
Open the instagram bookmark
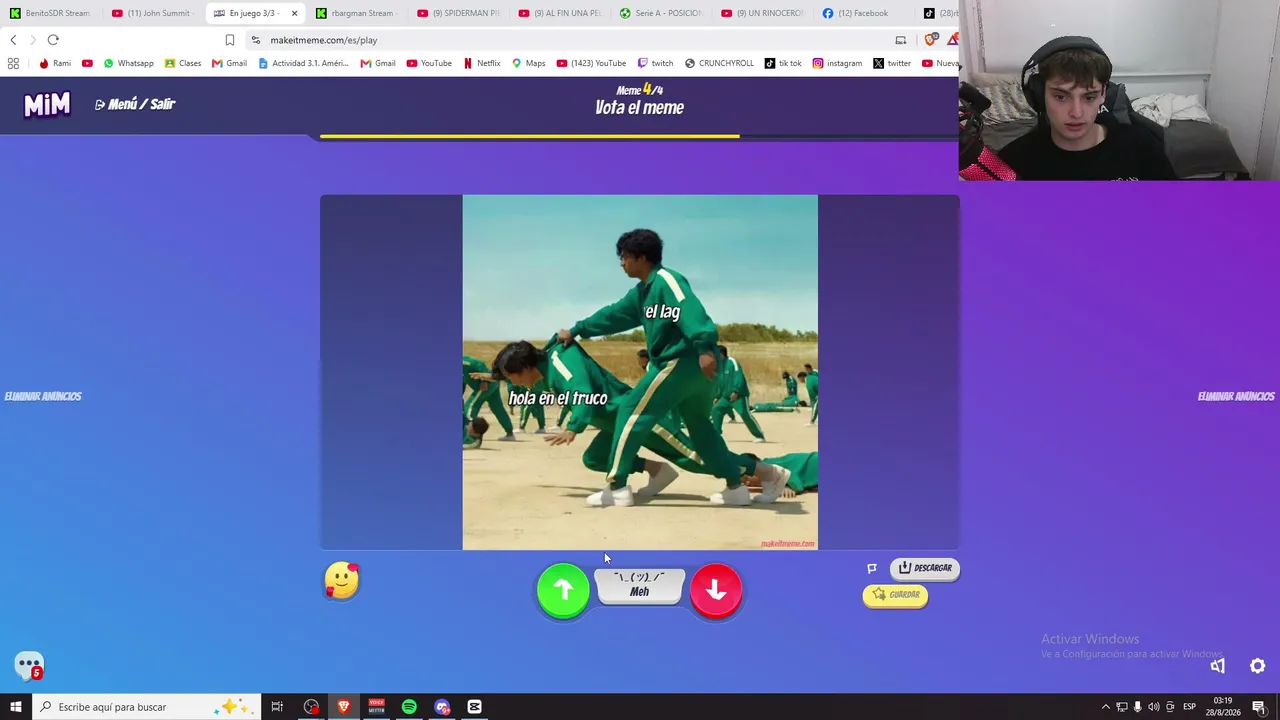[837, 63]
